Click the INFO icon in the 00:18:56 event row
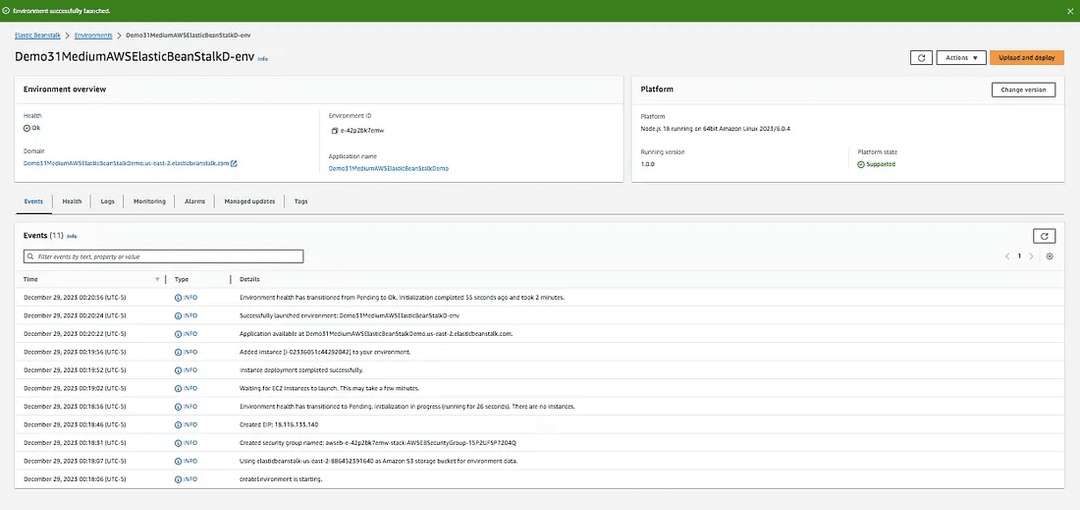The image size is (1080, 510). click(178, 407)
